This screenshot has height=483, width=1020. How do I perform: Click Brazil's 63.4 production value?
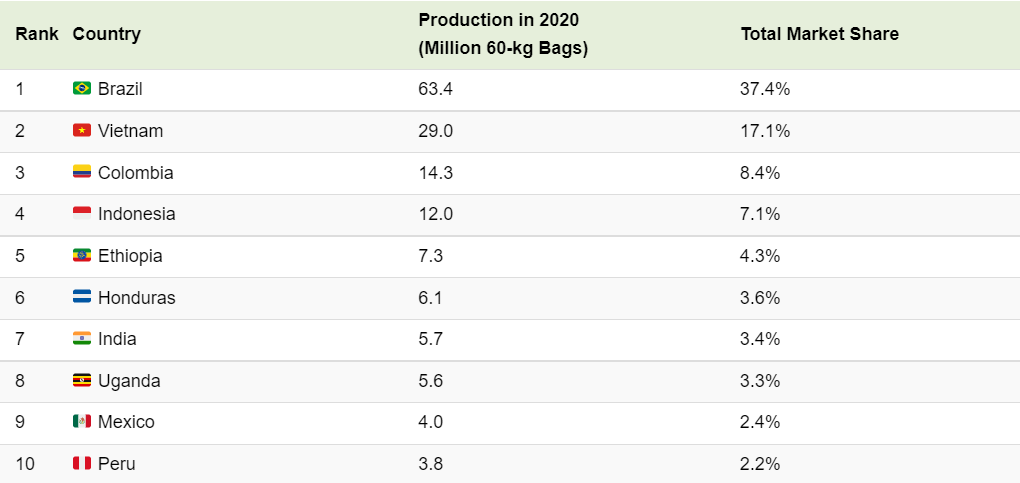pos(435,89)
